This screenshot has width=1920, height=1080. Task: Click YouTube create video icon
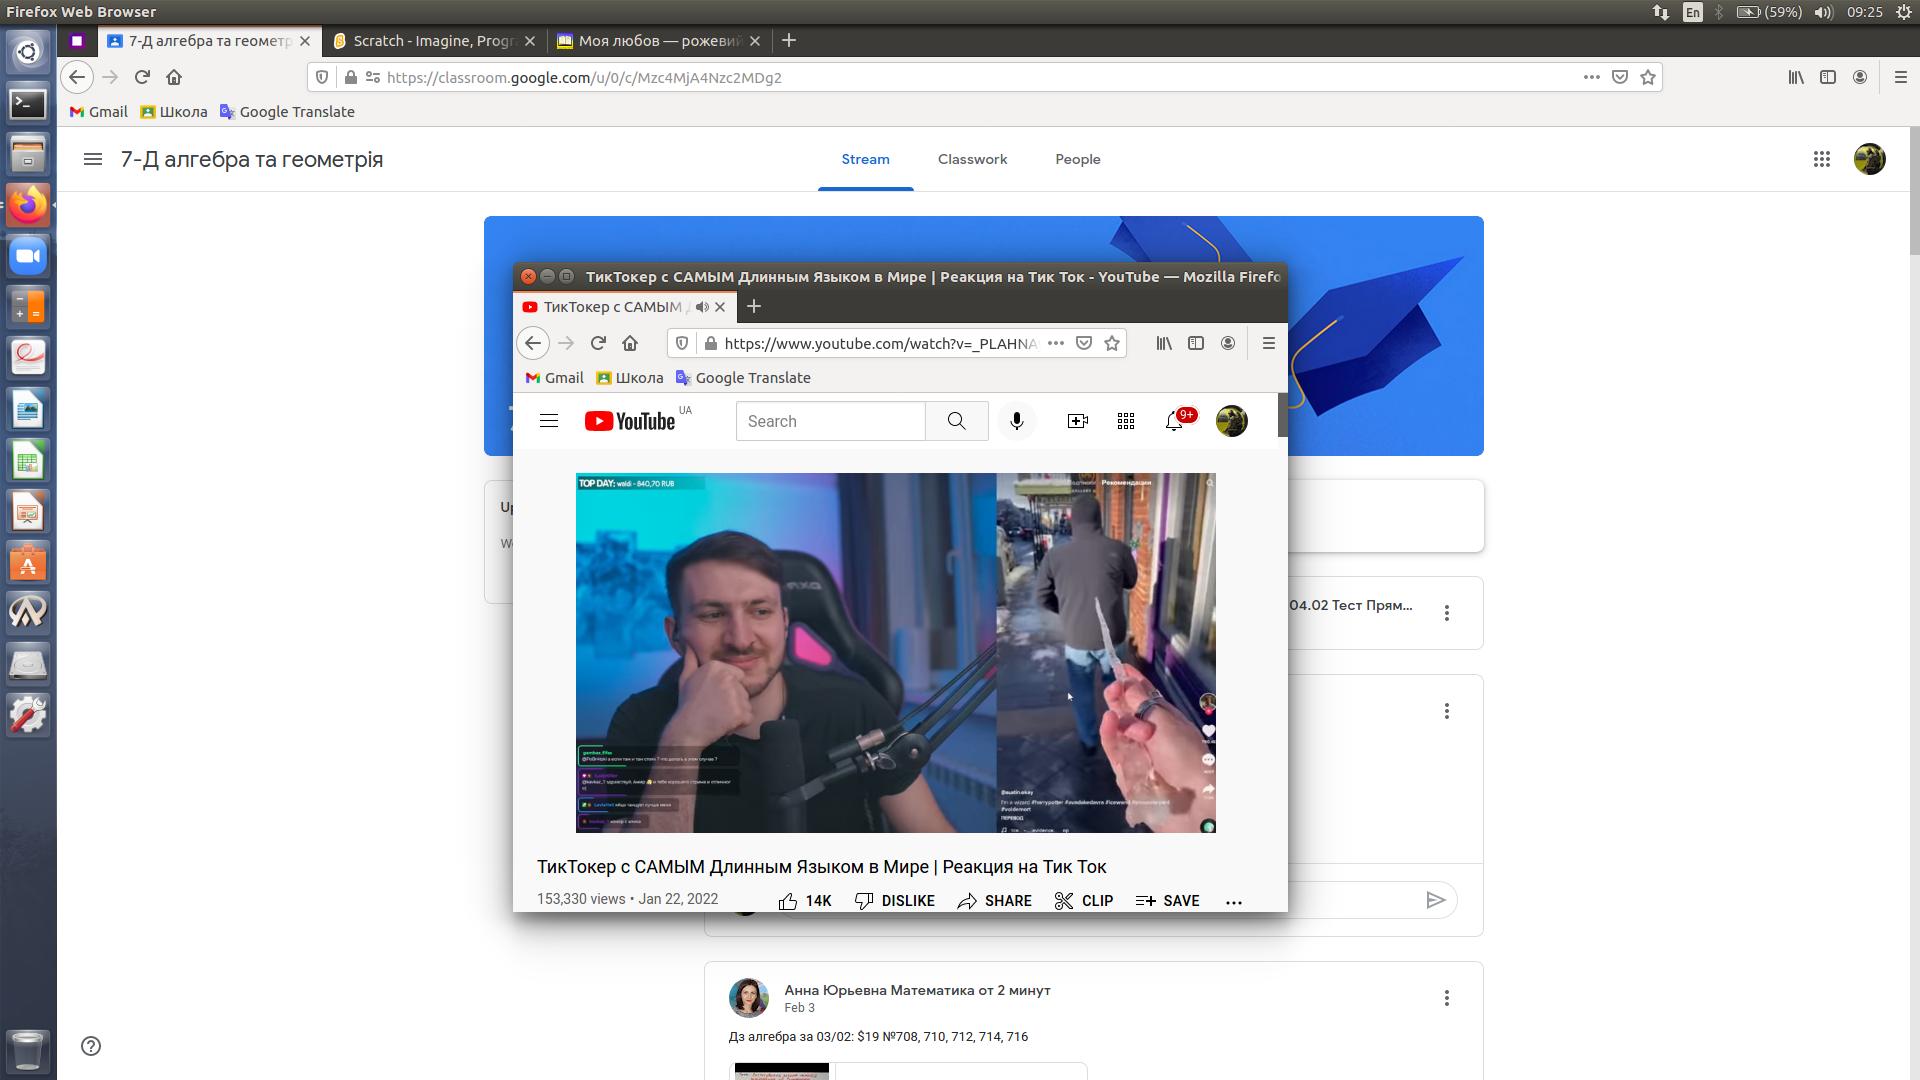click(1077, 421)
